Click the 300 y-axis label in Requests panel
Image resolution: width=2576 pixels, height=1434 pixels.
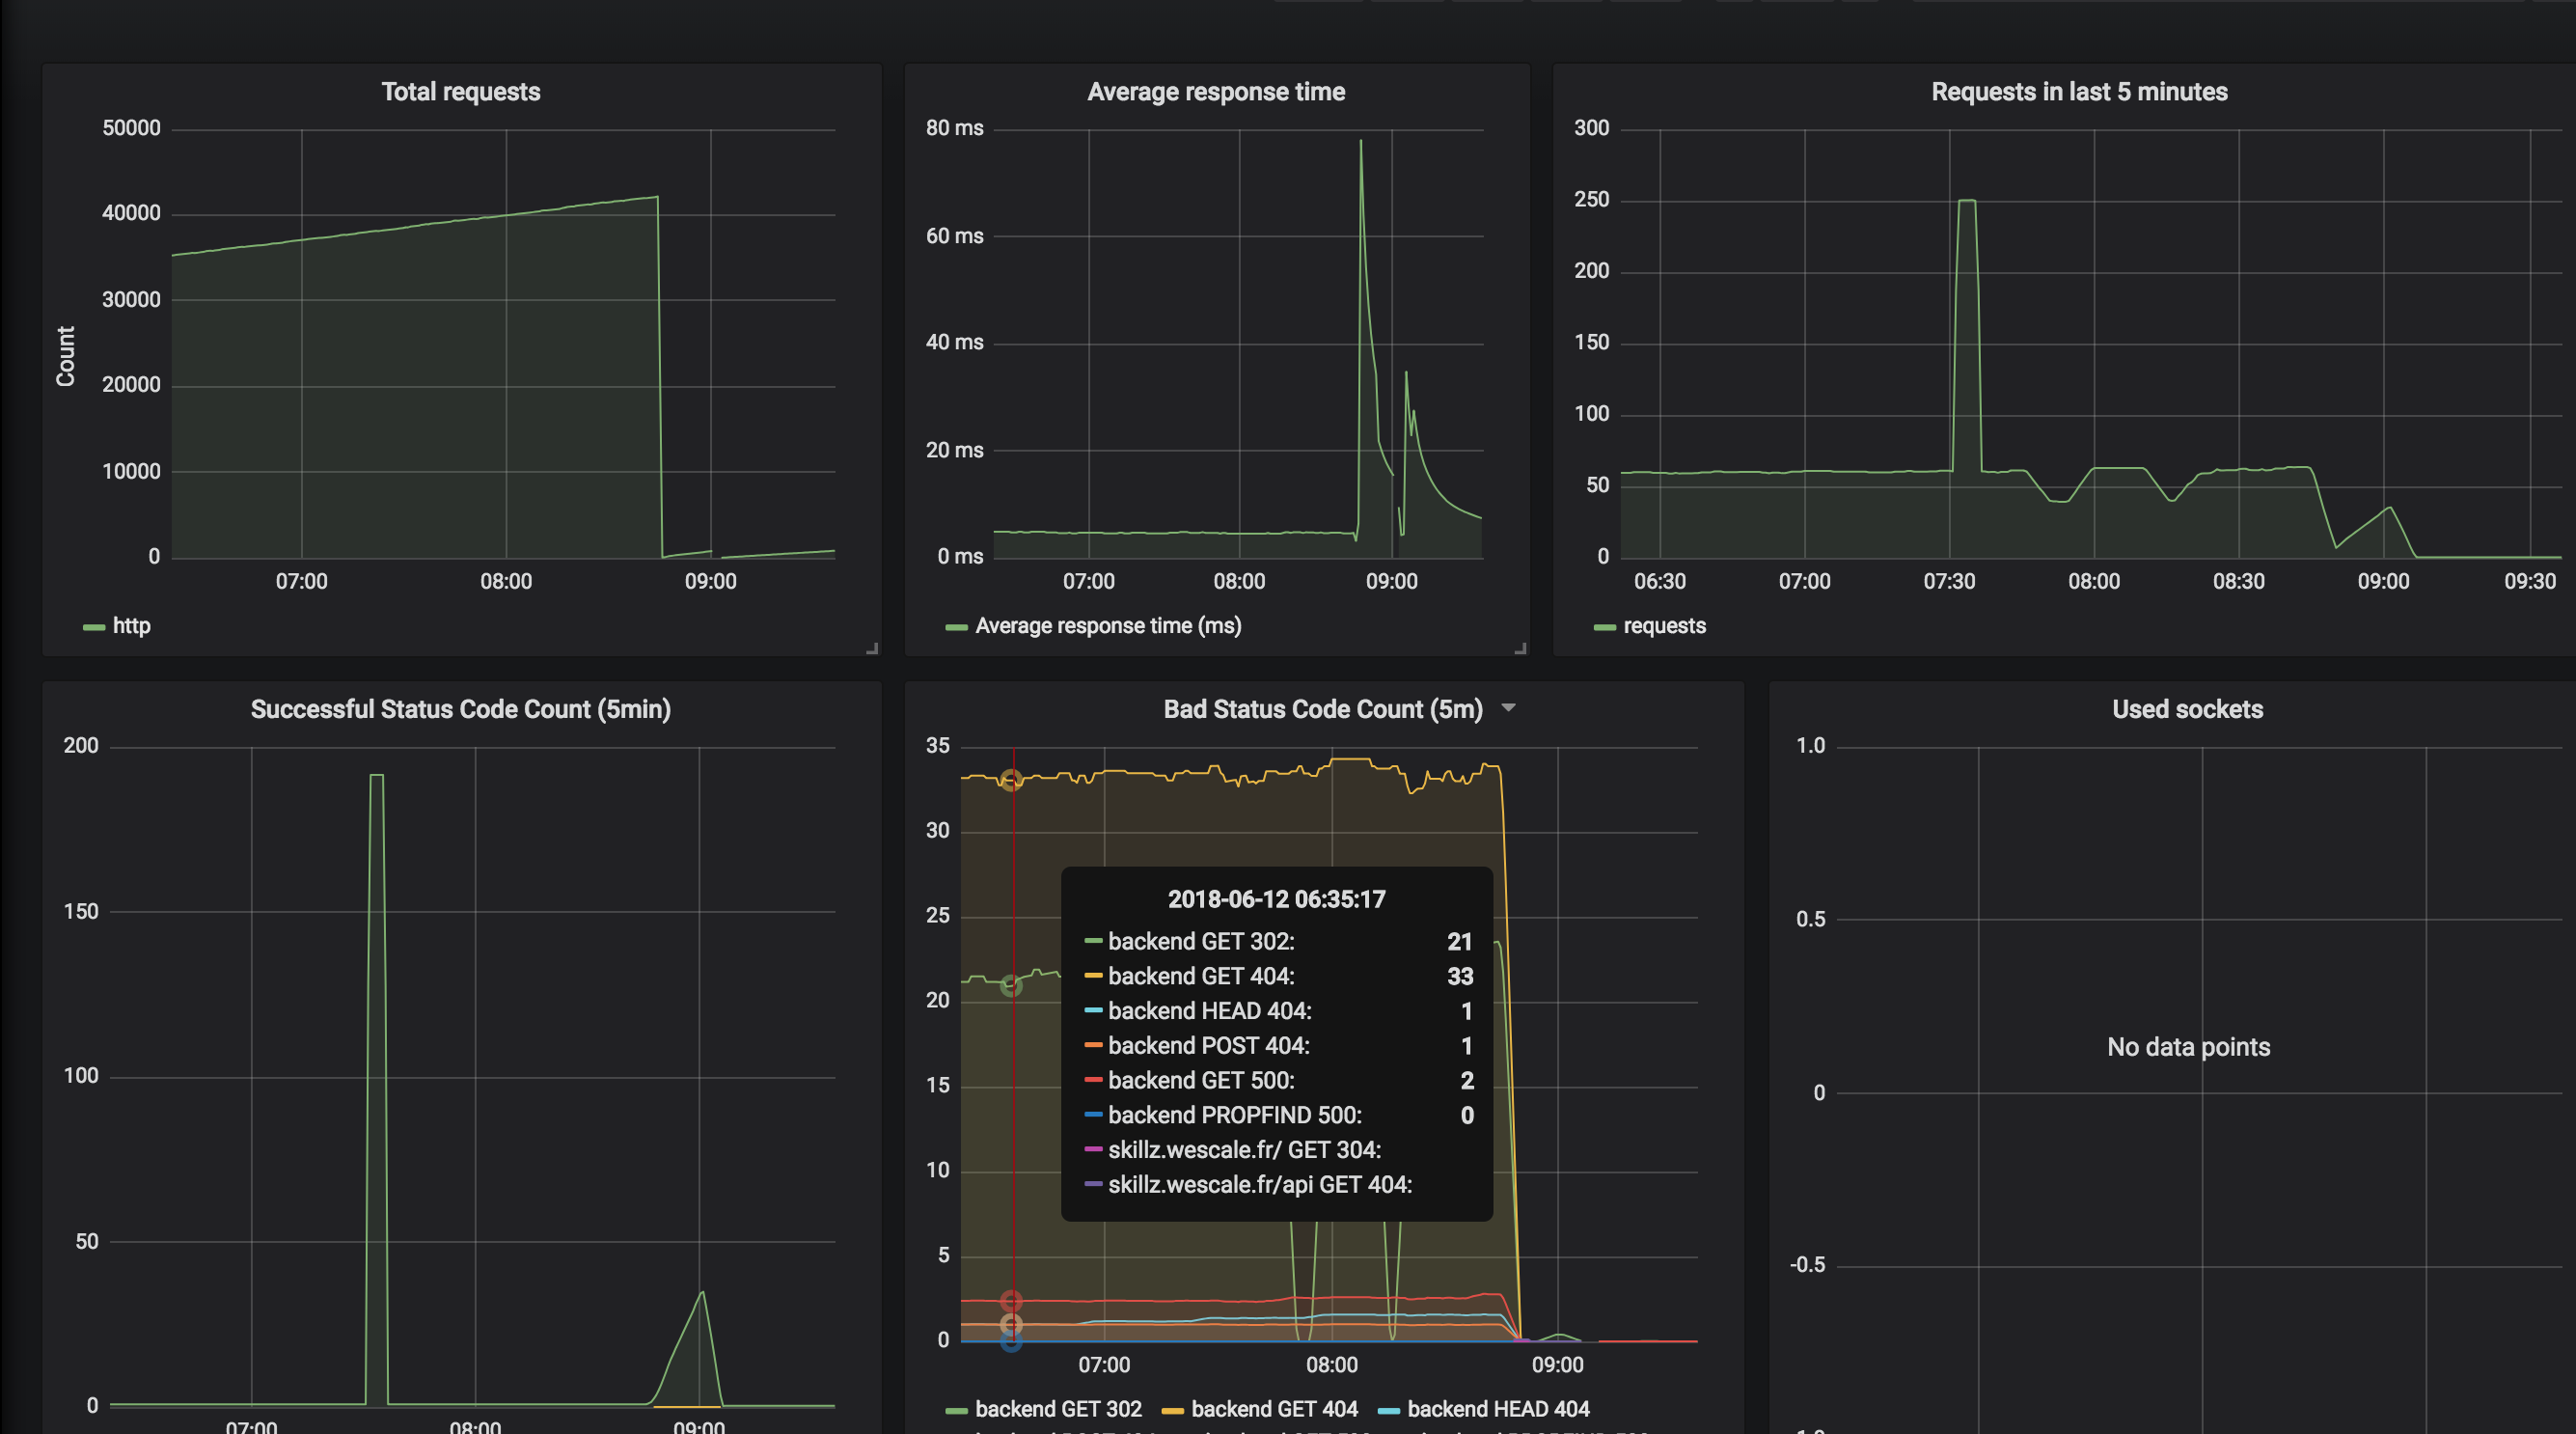pyautogui.click(x=1591, y=128)
